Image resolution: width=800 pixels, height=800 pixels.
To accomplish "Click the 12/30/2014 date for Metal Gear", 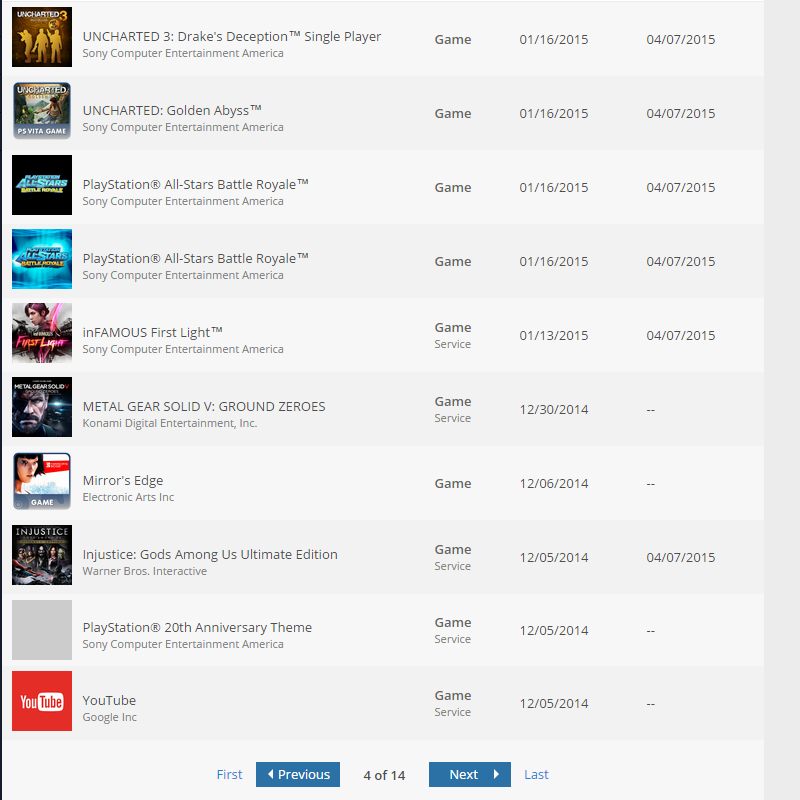I will coord(554,410).
